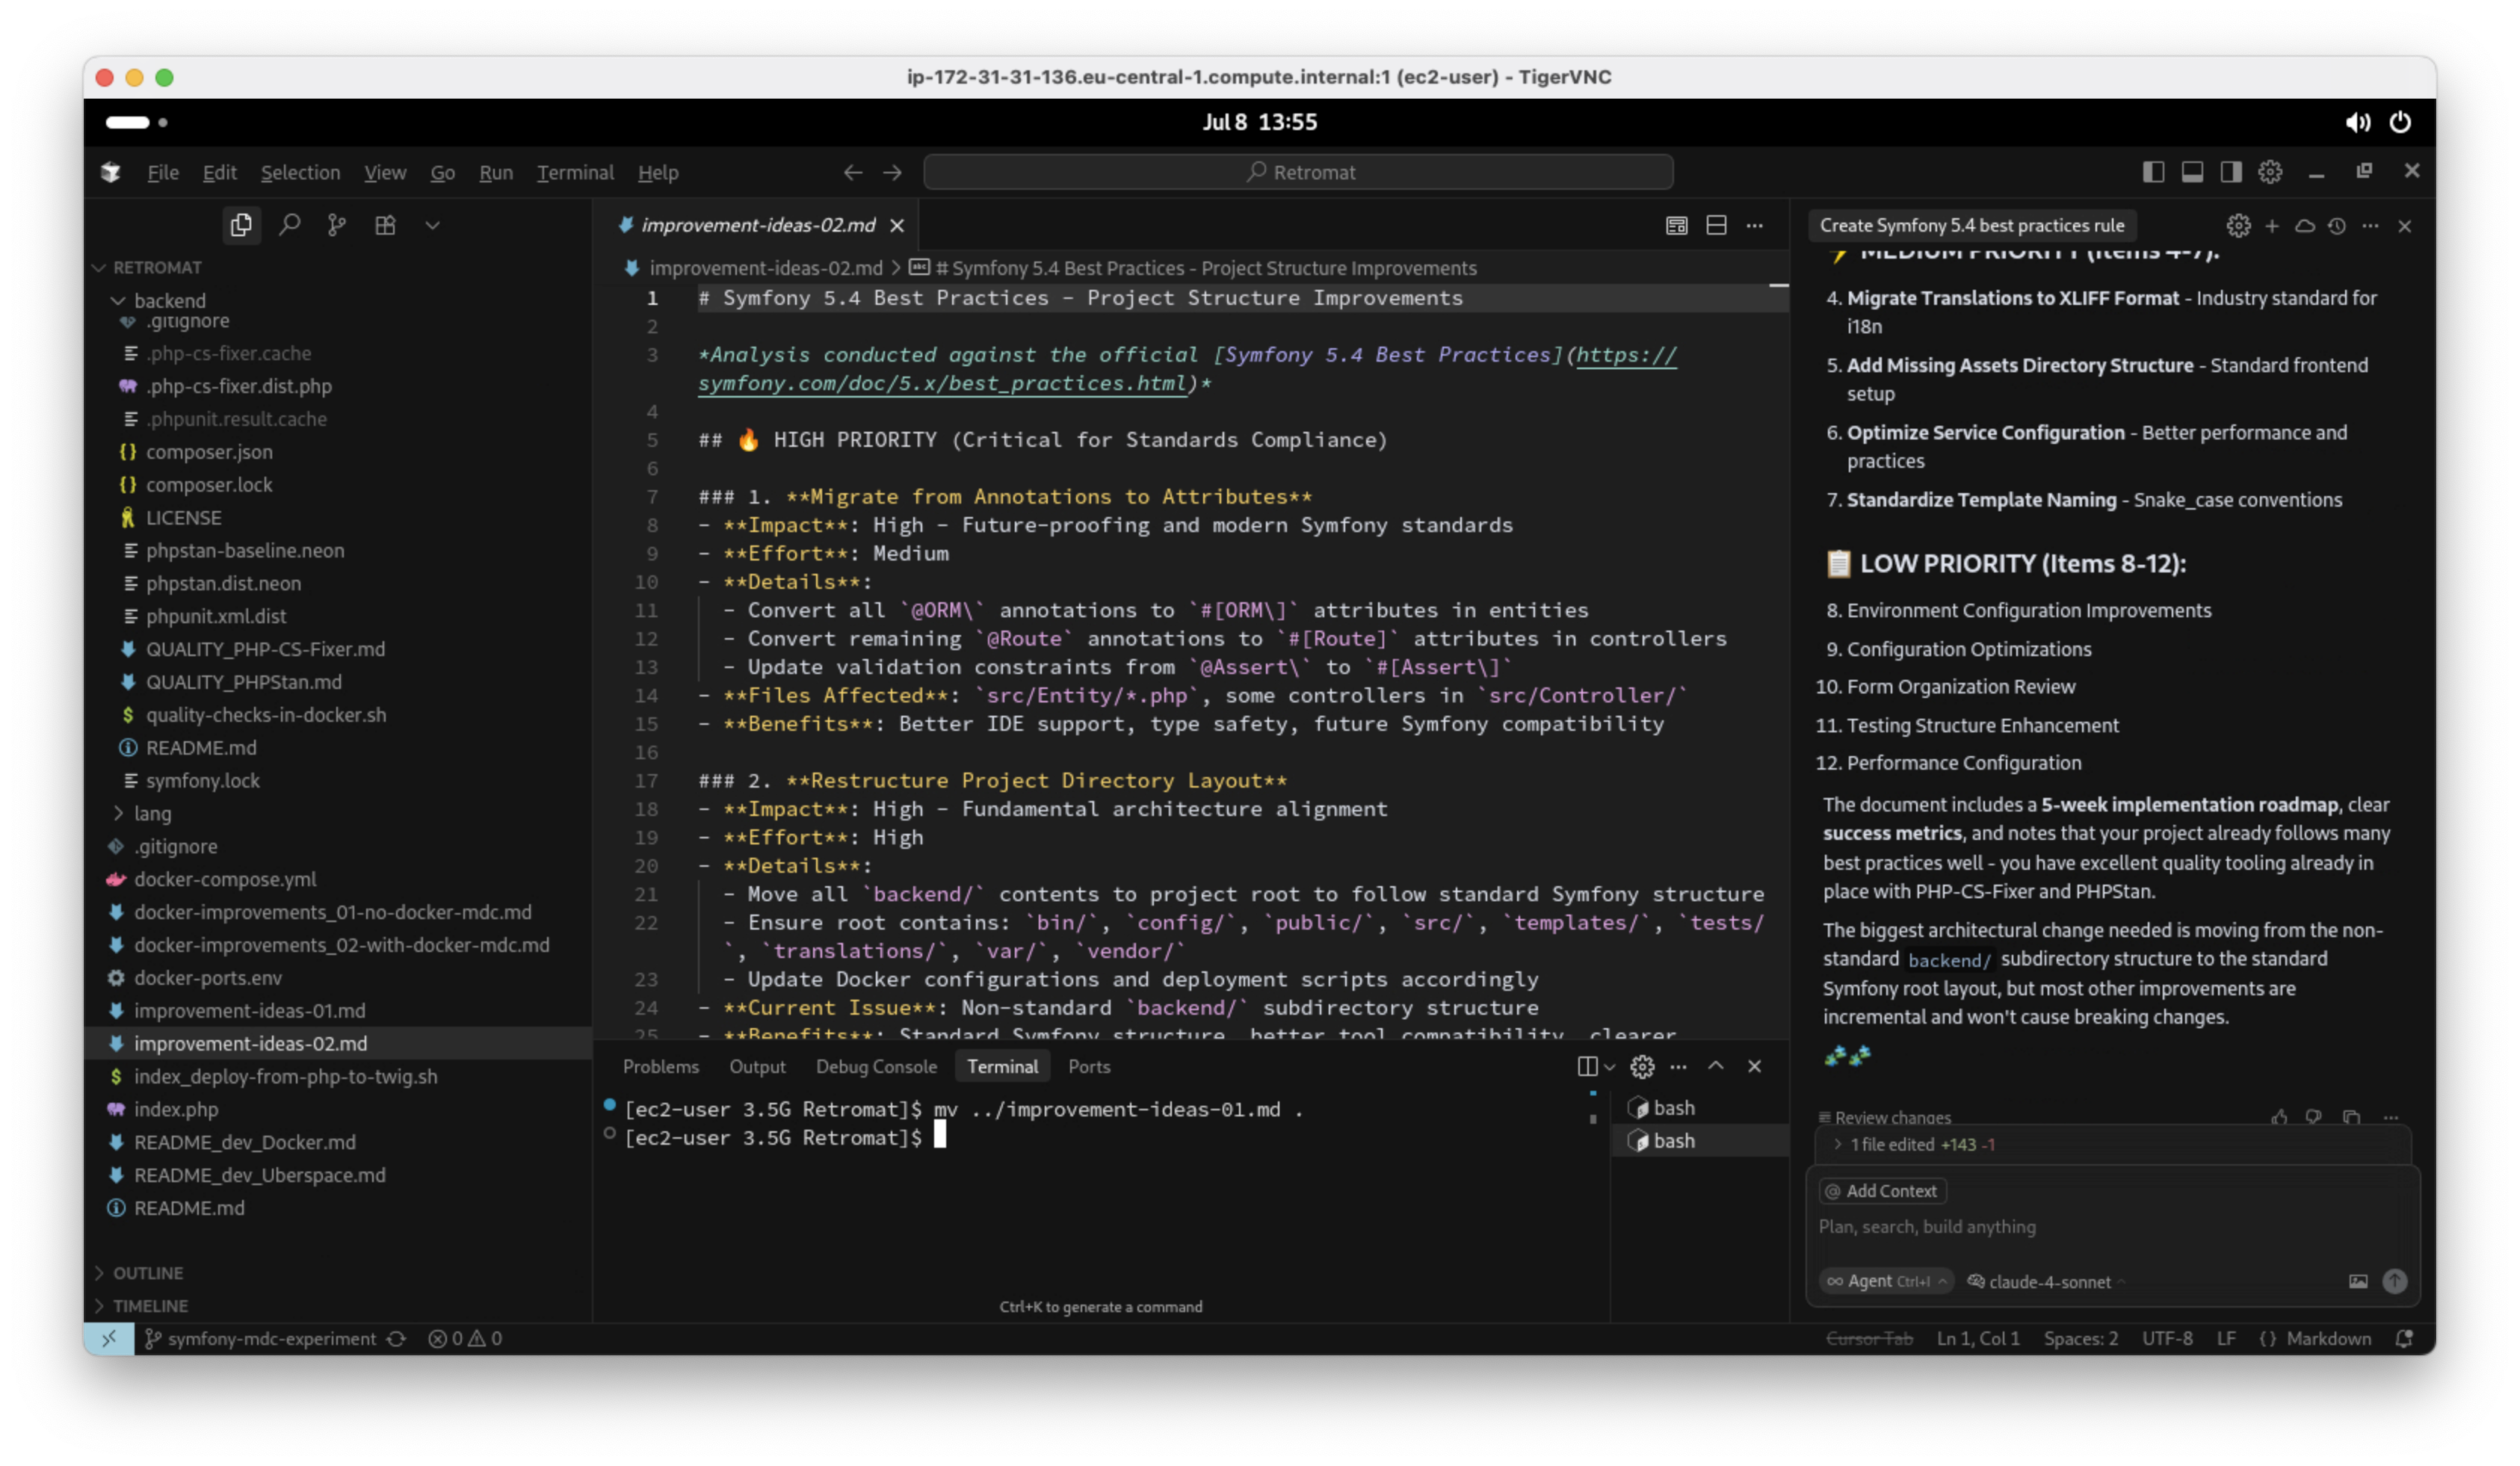Viewport: 2520px width, 1466px height.
Task: Click the chat input field placeholder
Action: (1927, 1226)
